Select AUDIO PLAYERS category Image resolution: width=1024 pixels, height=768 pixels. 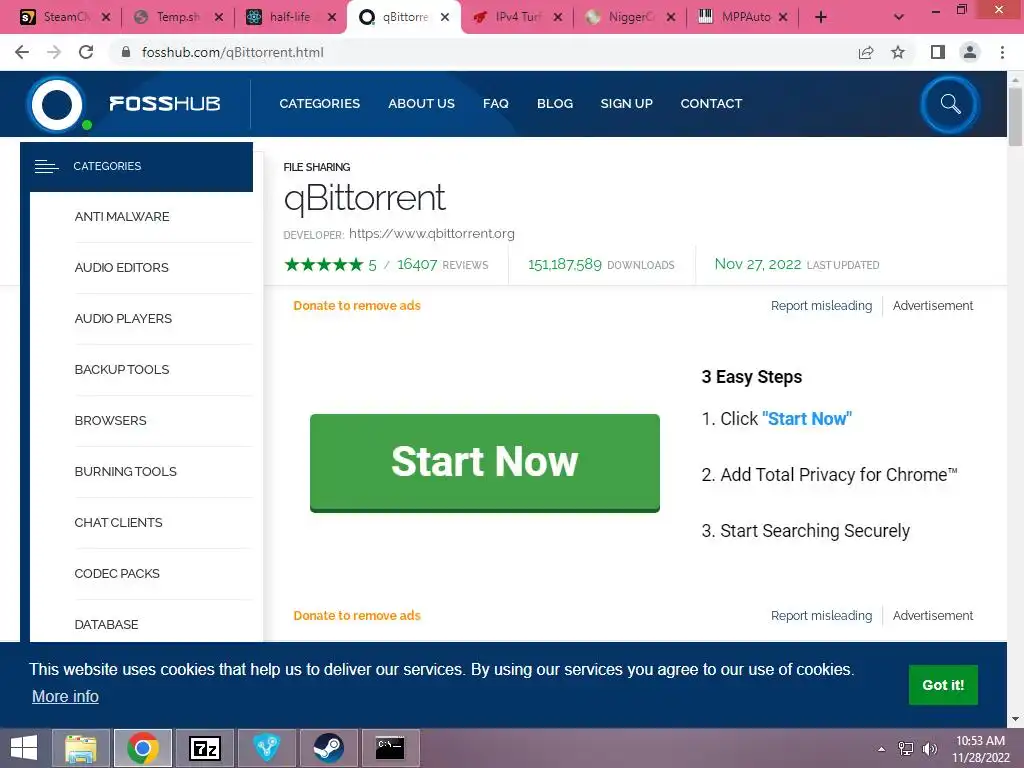[123, 319]
